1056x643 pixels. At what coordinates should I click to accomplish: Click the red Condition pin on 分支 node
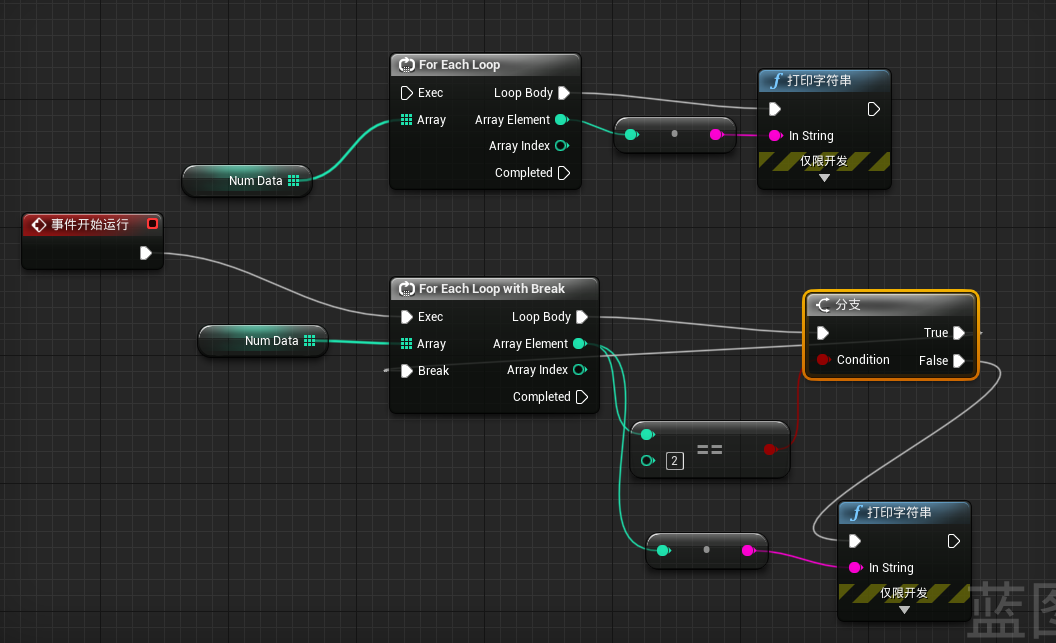[x=823, y=360]
